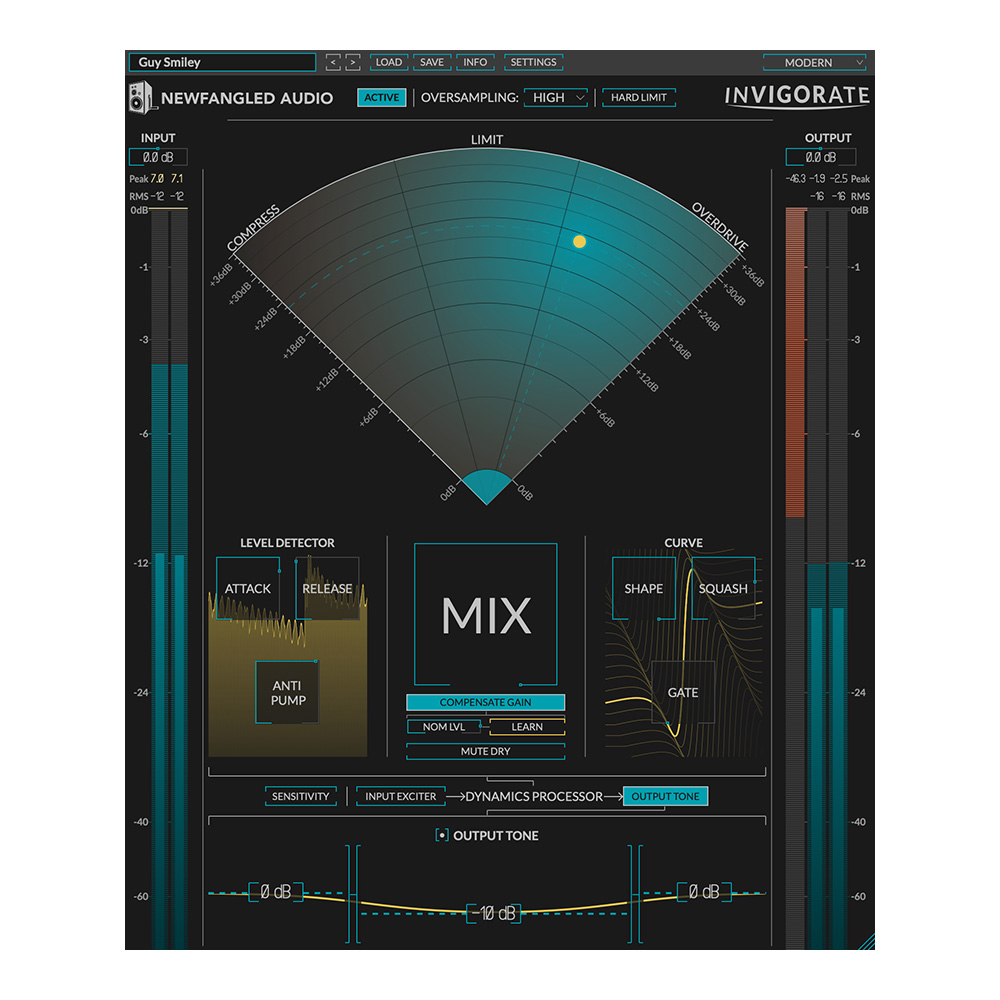Viewport: 1000px width, 1000px height.
Task: Click the teal 0dB wedge at the fan base
Action: (487, 486)
